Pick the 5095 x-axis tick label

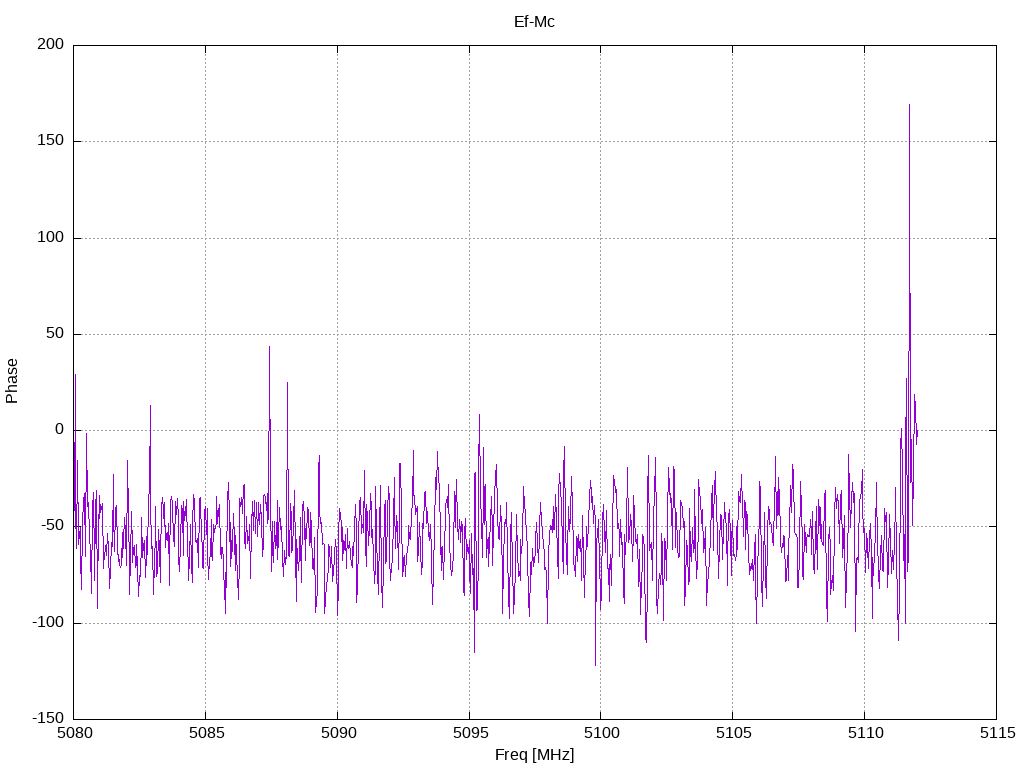tap(469, 734)
